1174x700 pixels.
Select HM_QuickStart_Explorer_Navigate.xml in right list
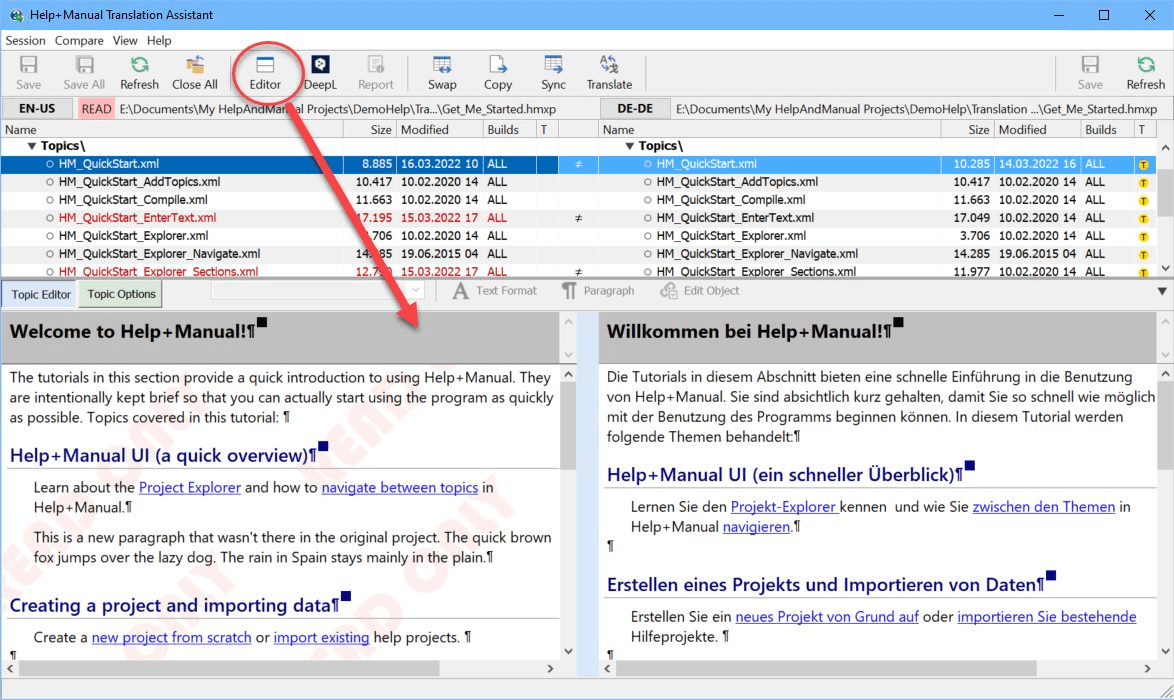coord(757,254)
